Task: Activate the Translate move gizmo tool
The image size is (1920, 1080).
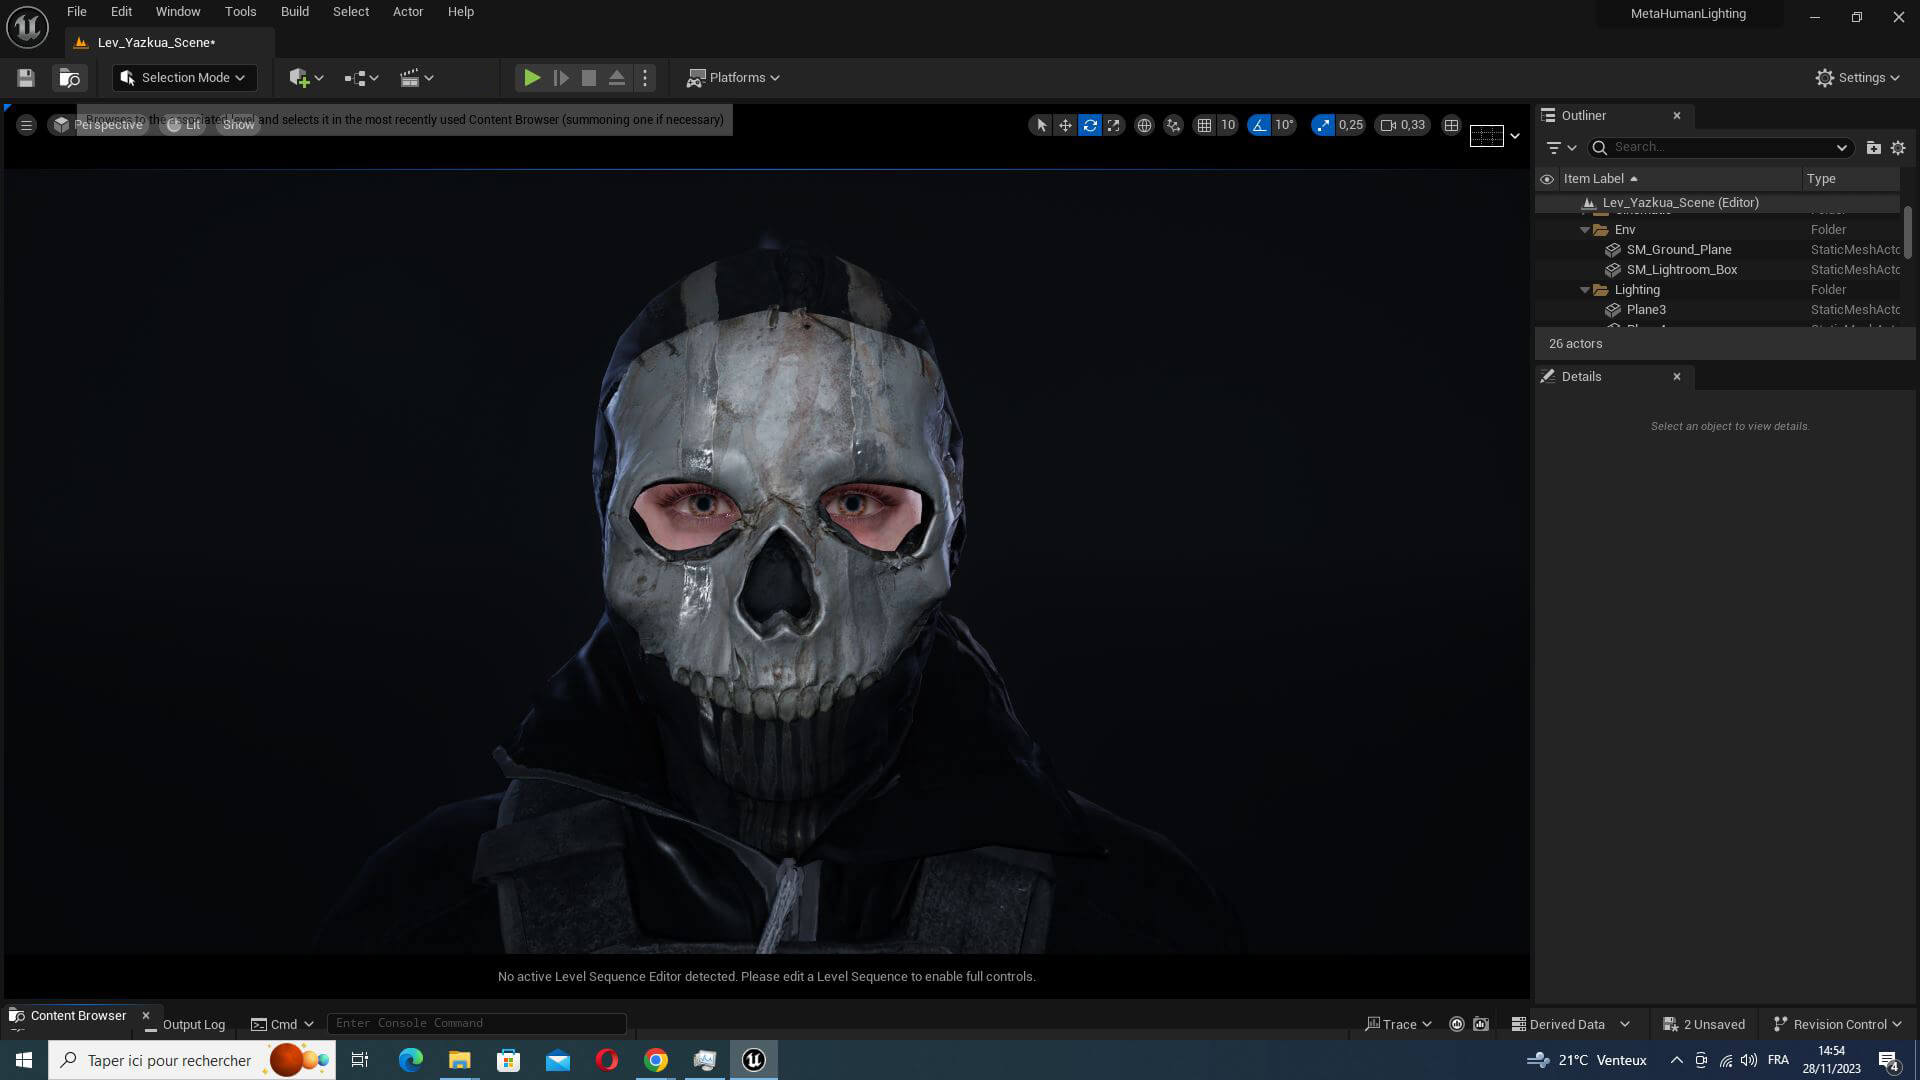Action: (x=1065, y=125)
